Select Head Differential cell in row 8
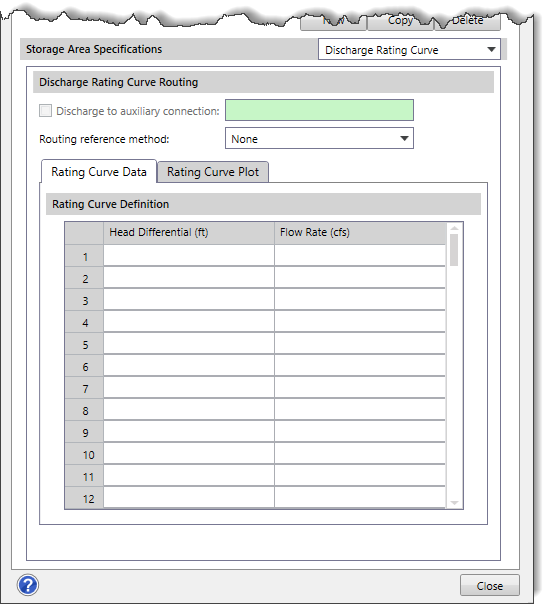The image size is (549, 604). click(x=189, y=409)
